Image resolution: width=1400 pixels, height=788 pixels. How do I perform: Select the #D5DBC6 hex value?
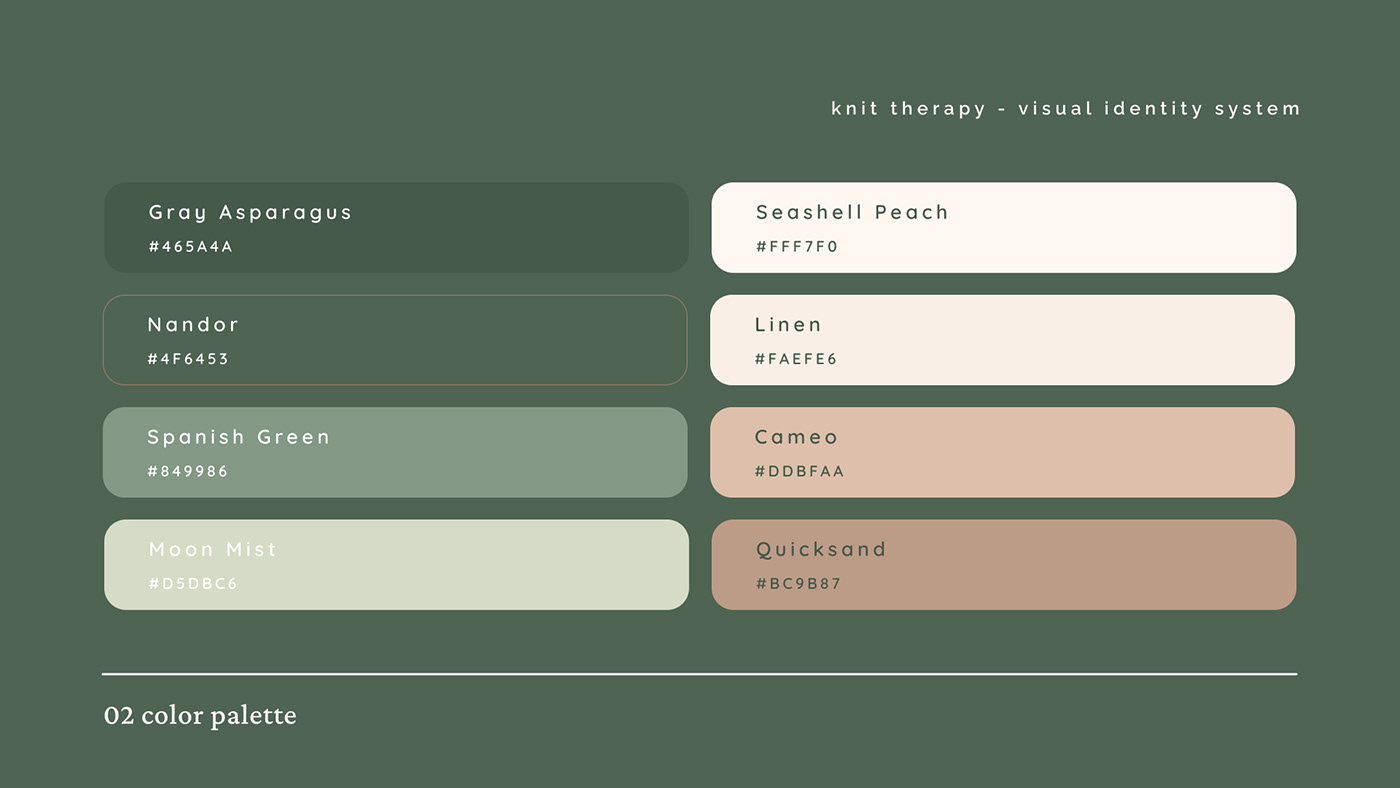pyautogui.click(x=193, y=584)
